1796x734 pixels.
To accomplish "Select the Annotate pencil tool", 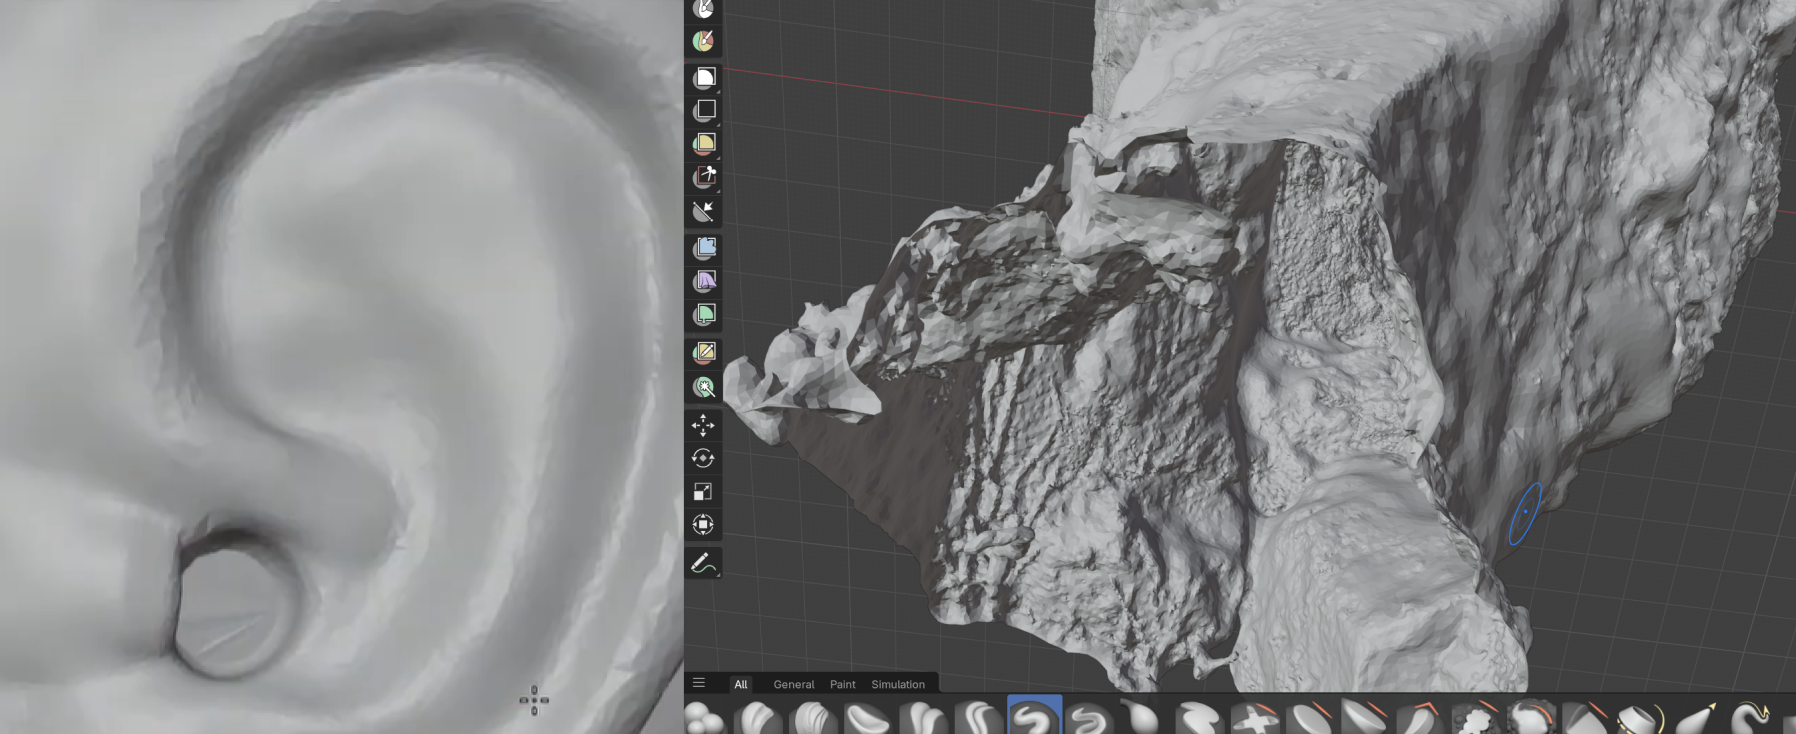I will coord(704,563).
